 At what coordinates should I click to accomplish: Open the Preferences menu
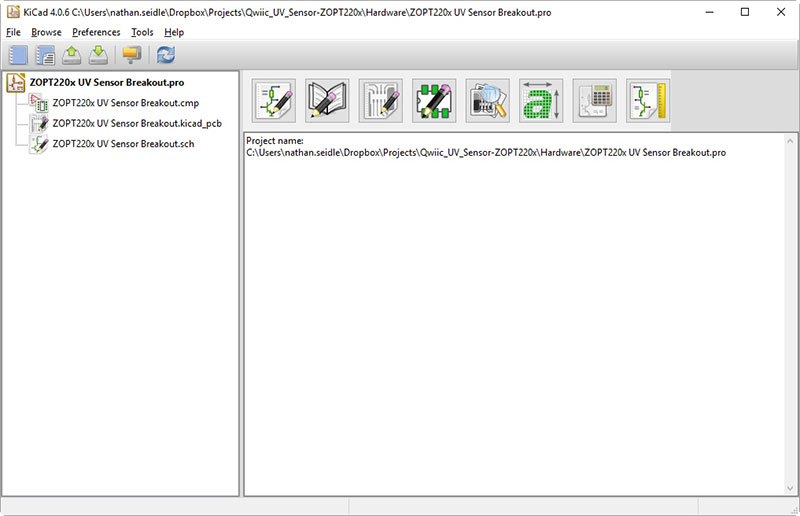tap(96, 32)
